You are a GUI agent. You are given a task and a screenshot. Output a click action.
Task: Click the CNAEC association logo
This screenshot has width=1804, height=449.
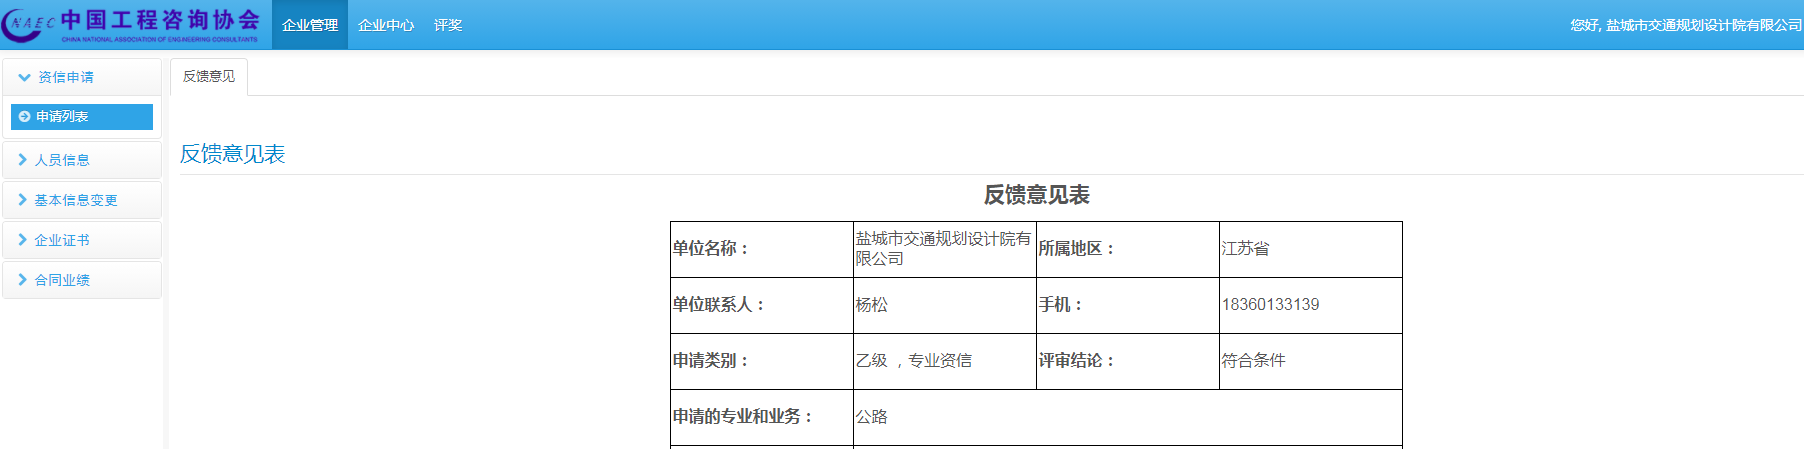[132, 25]
